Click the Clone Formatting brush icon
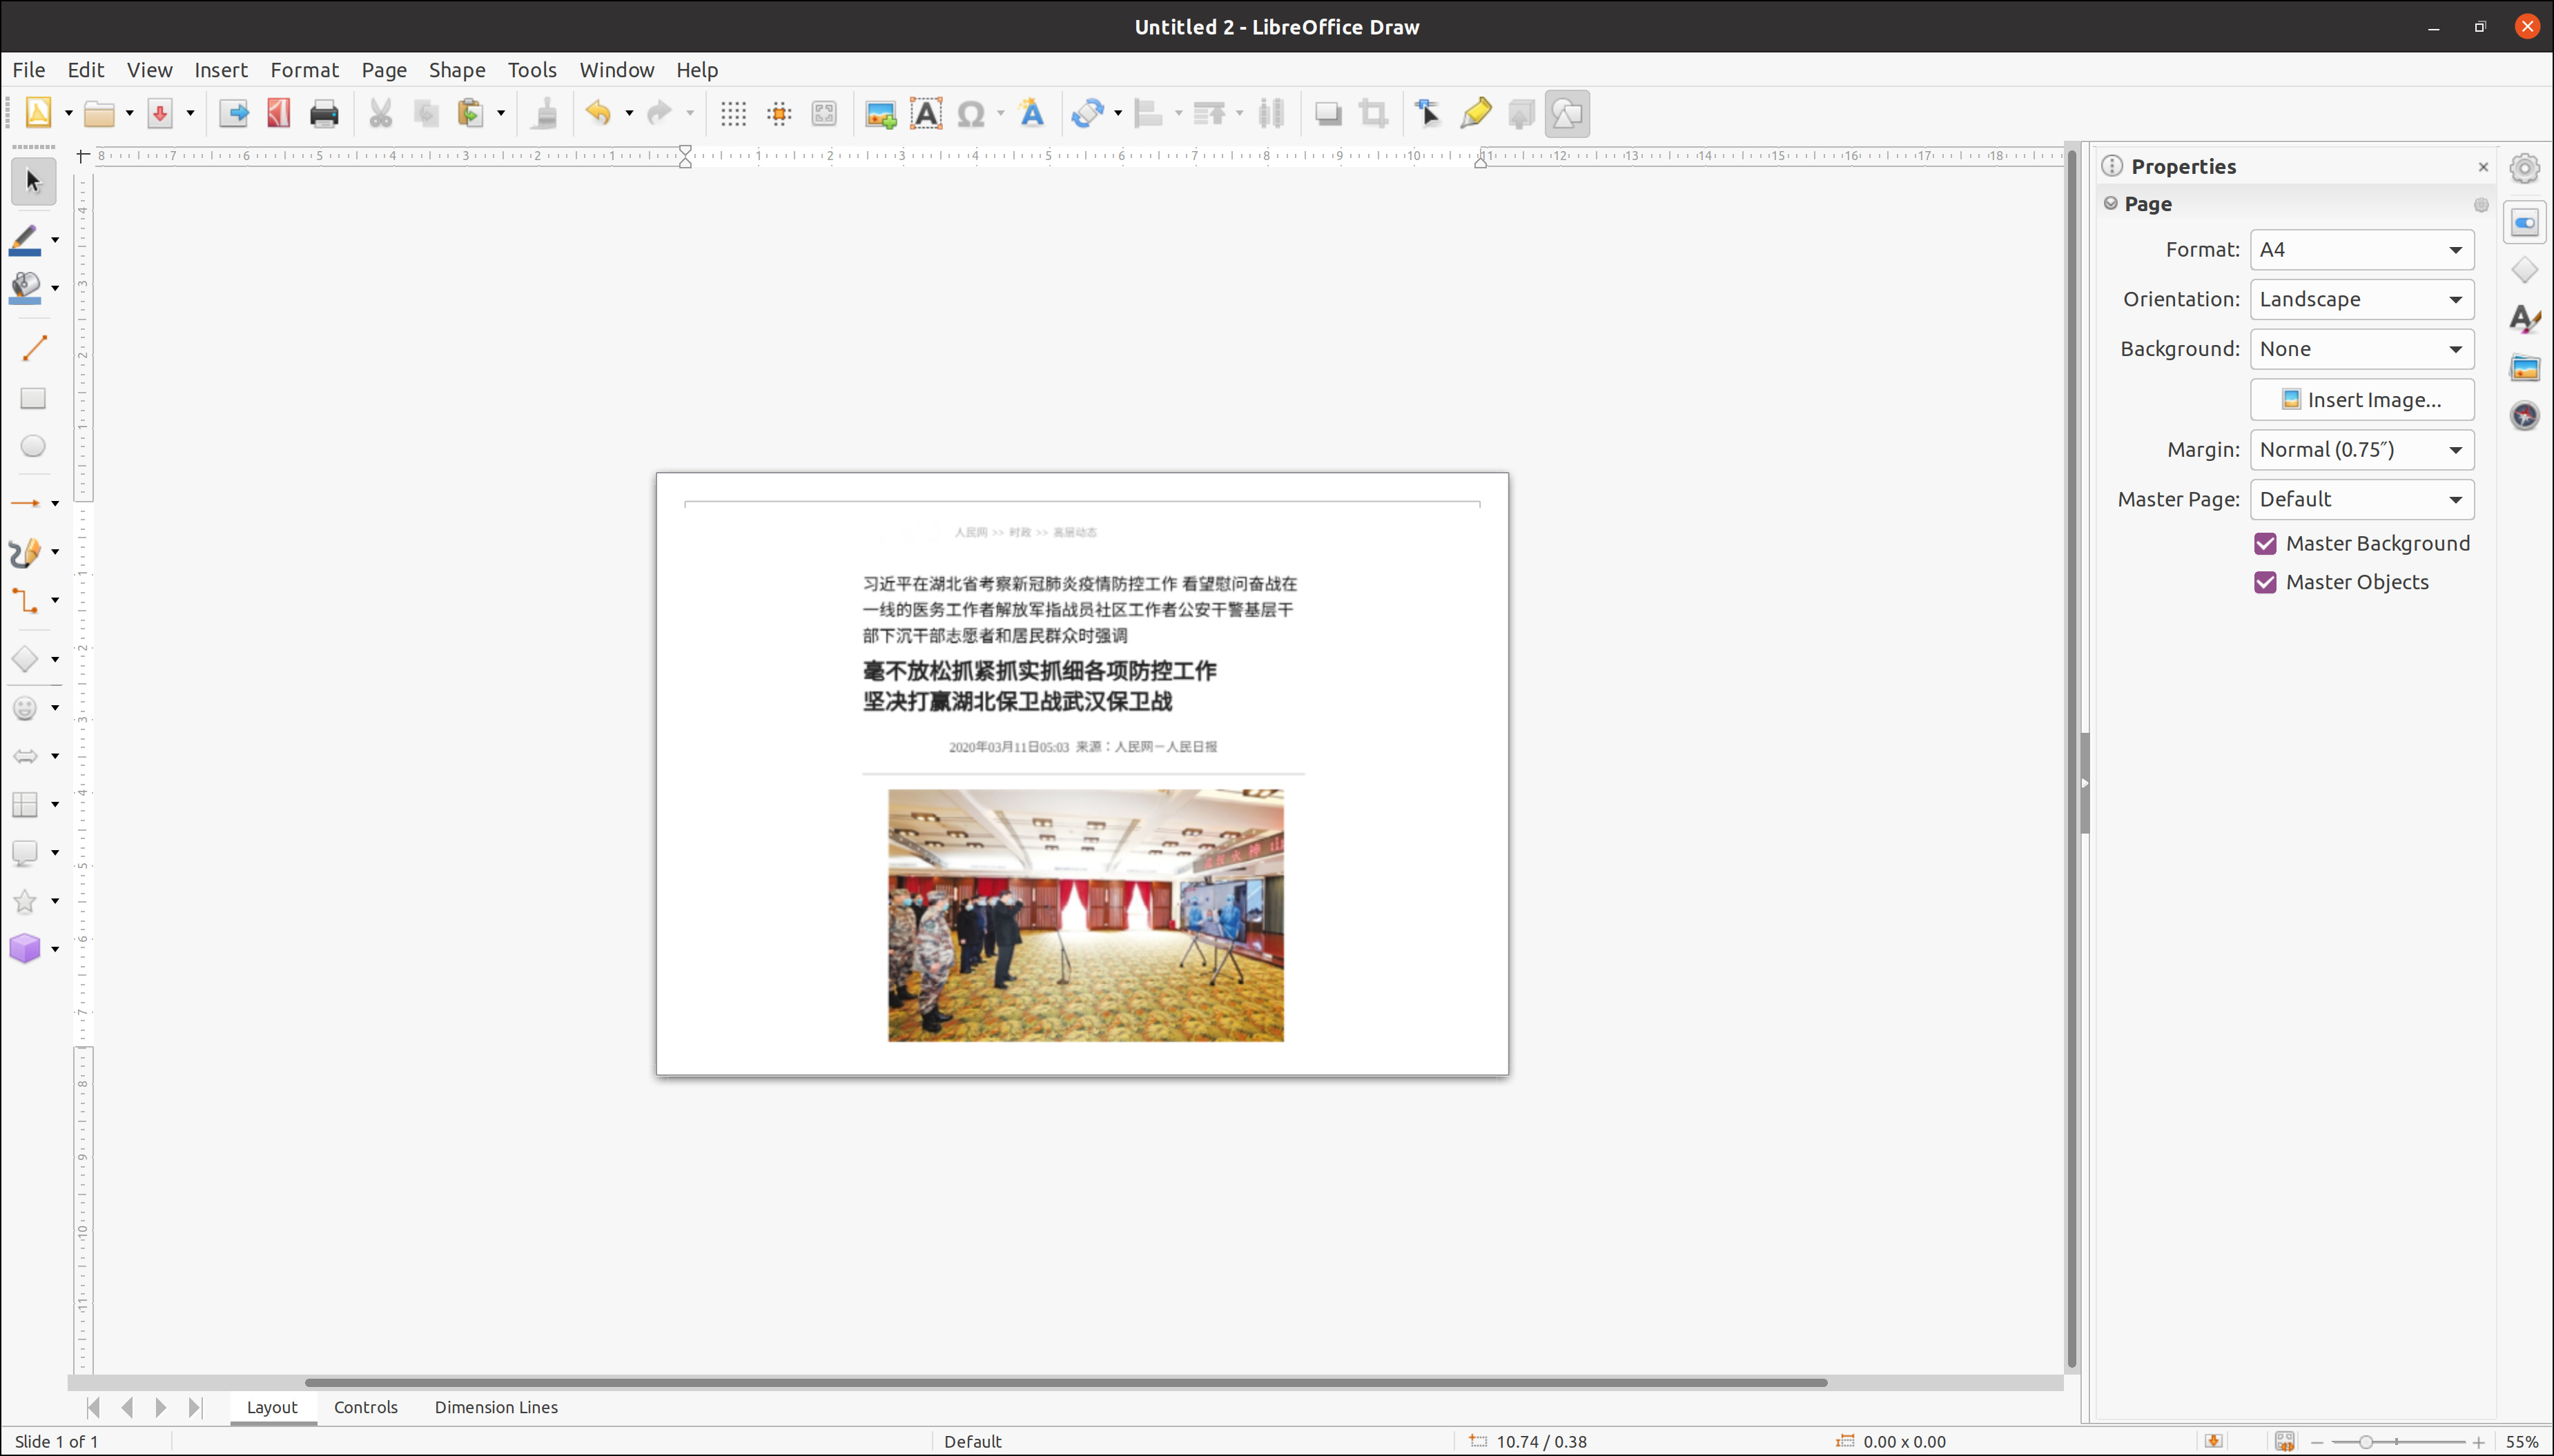This screenshot has width=2554, height=1456. coord(545,113)
